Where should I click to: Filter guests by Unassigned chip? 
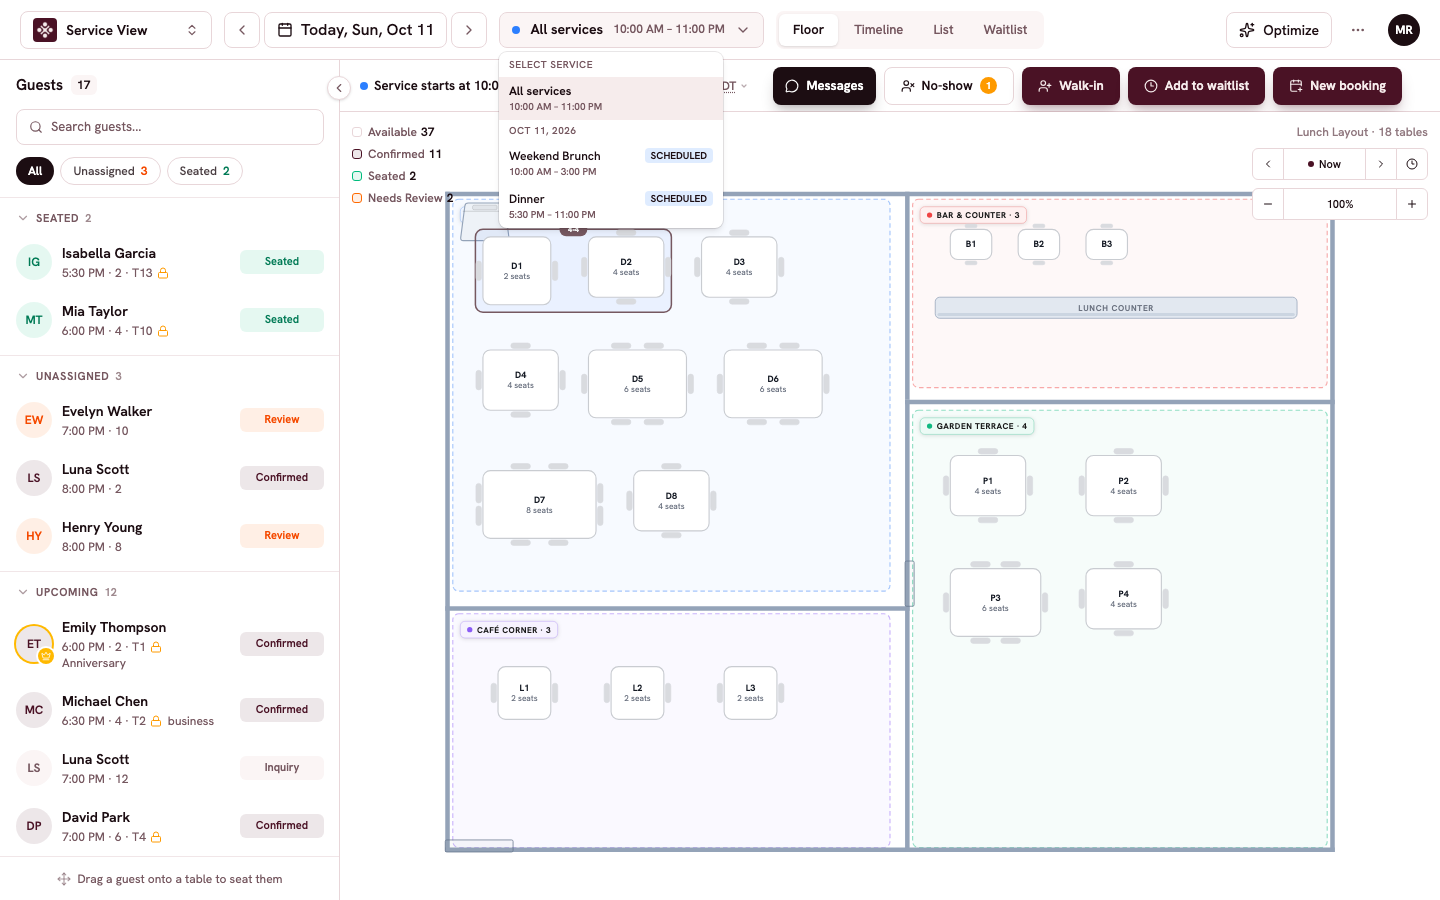coord(110,171)
